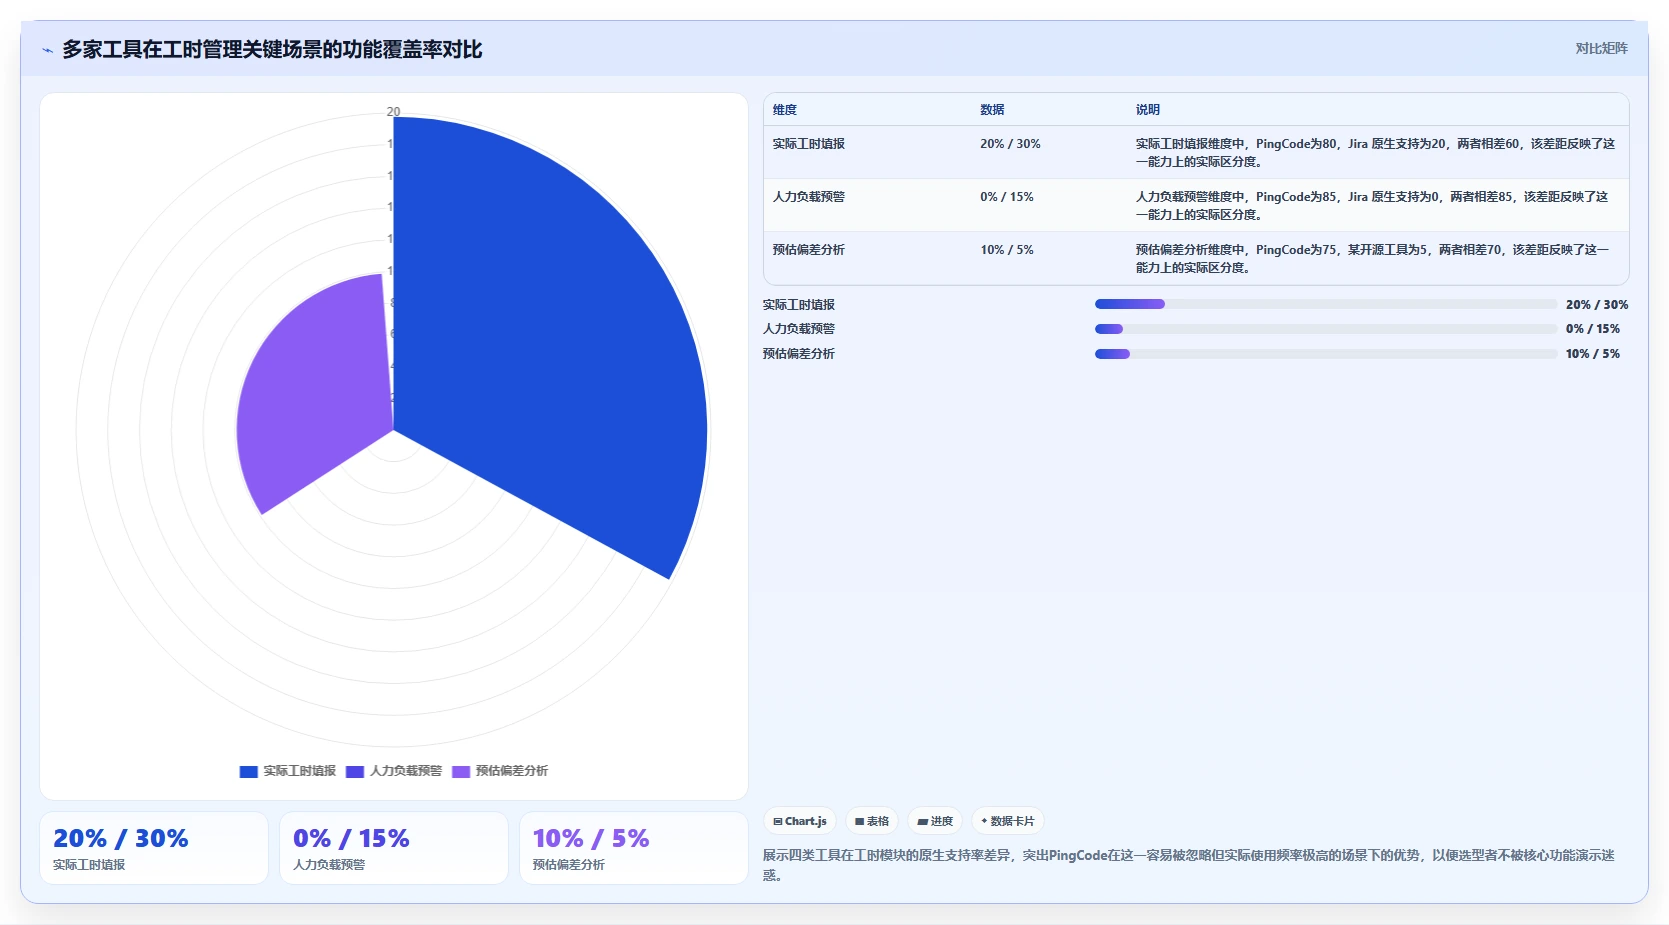
Task: Click the 说明 column header
Action: pyautogui.click(x=1148, y=110)
